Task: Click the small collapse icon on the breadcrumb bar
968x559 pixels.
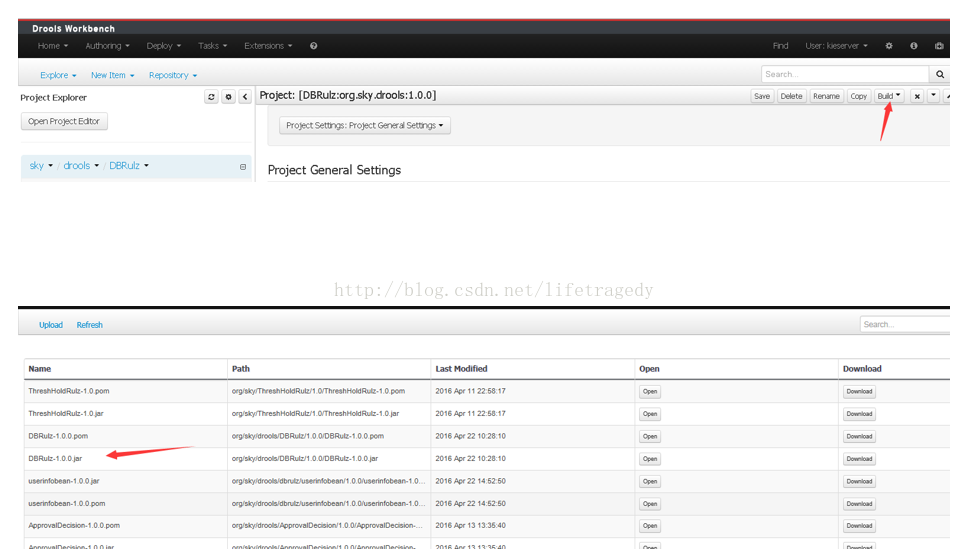Action: pos(243,167)
